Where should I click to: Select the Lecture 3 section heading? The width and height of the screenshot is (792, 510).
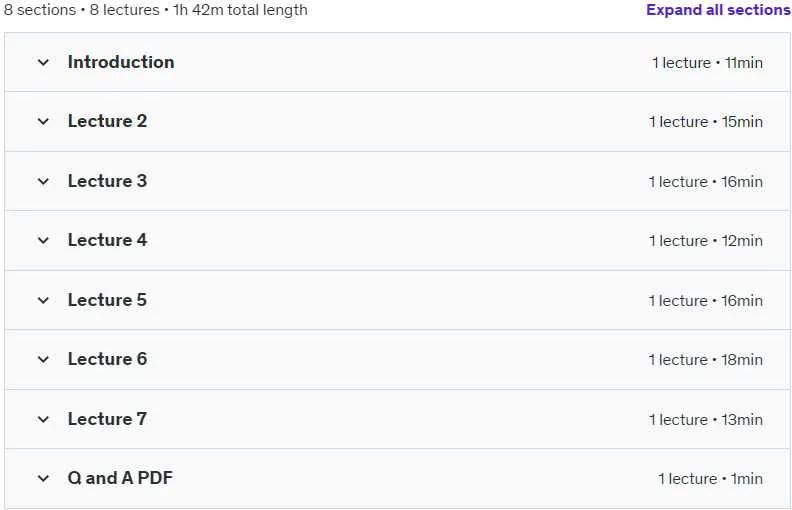108,181
